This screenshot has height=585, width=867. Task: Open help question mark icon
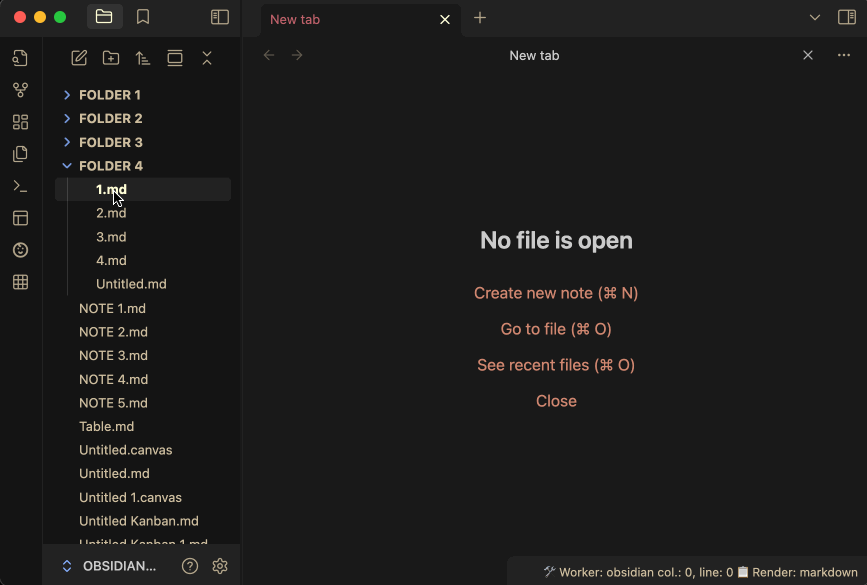pyautogui.click(x=190, y=566)
